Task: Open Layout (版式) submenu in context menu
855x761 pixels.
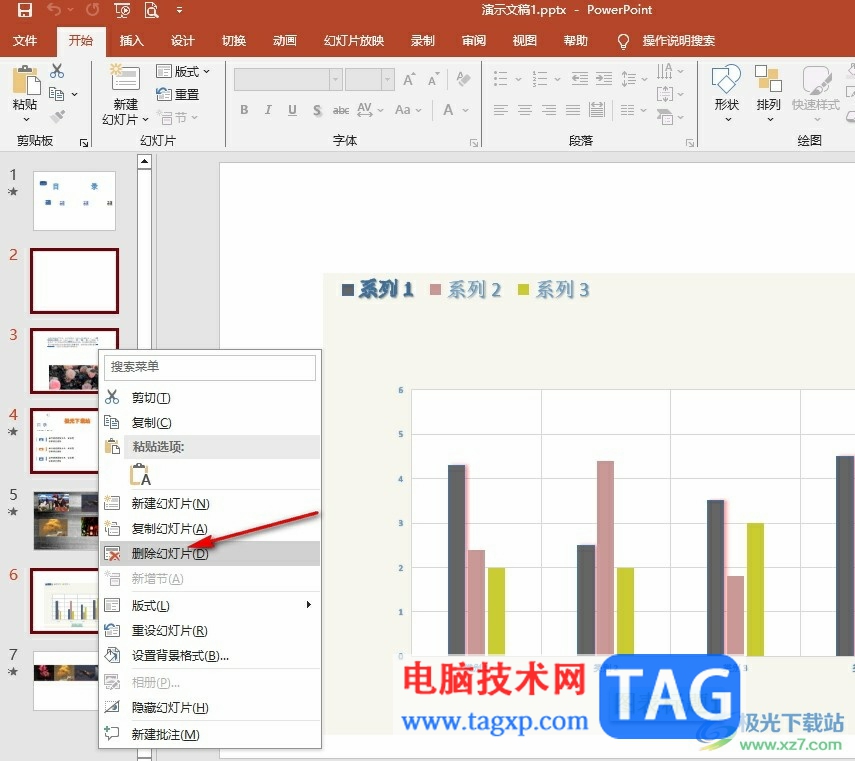Action: coord(210,605)
